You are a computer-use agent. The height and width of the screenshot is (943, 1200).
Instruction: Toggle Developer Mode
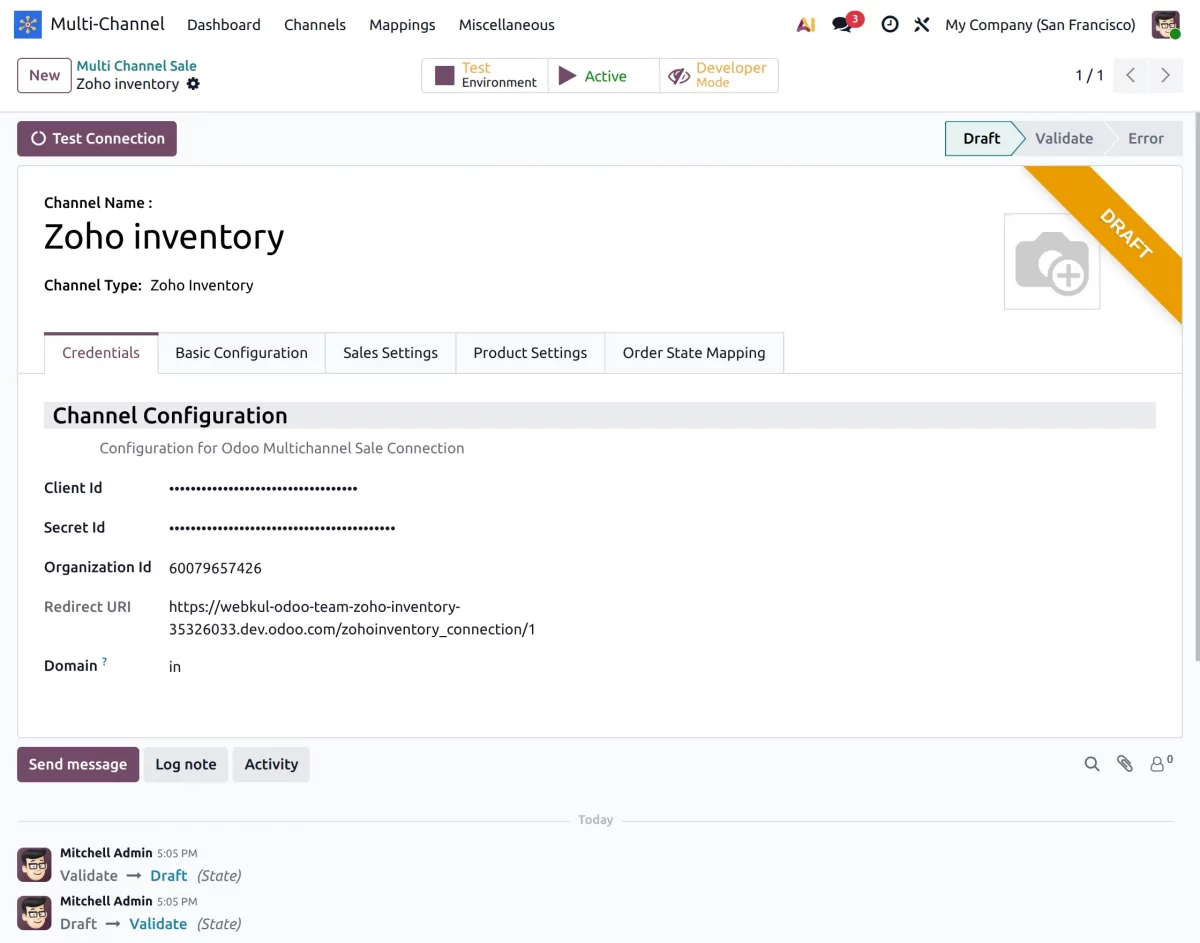pos(718,76)
